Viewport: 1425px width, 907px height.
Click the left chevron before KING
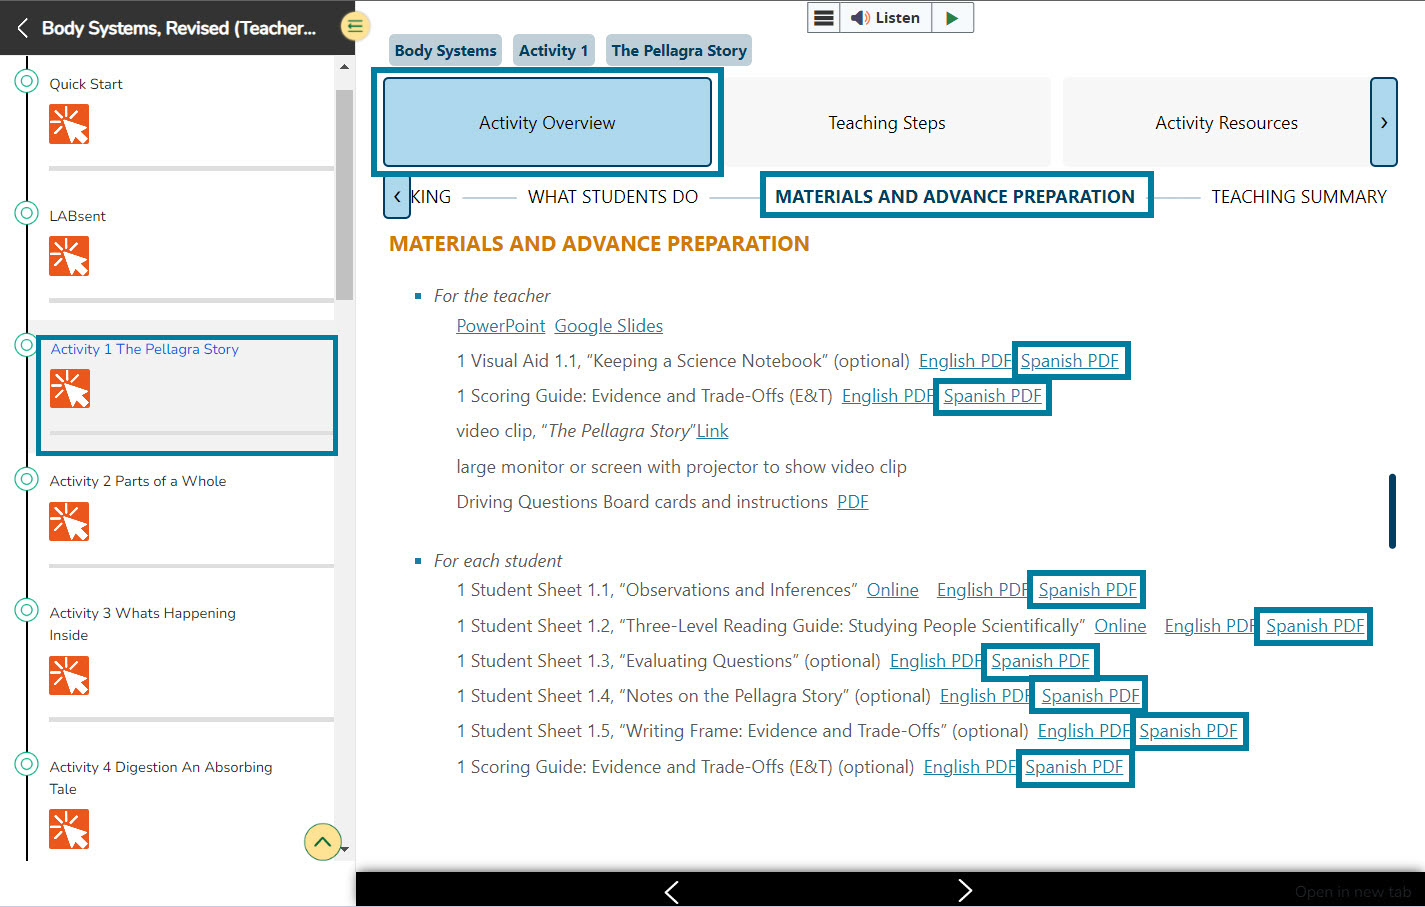coord(396,196)
